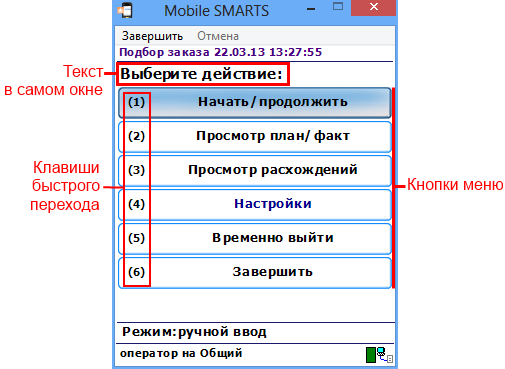Click the Mobile SMARTS window title text

(216, 11)
